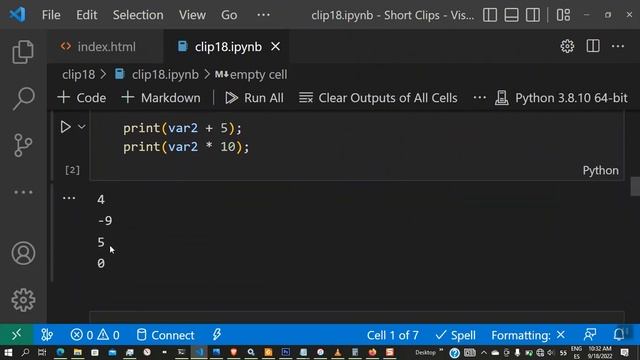The height and width of the screenshot is (360, 640).
Task: Click the feedback status bar icon
Action: click(x=590, y=335)
